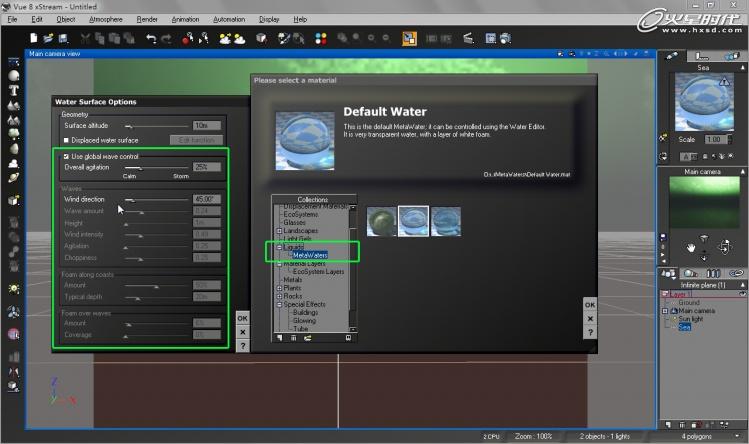749x444 pixels.
Task: Expand the Landscapes collection node
Action: [x=279, y=231]
